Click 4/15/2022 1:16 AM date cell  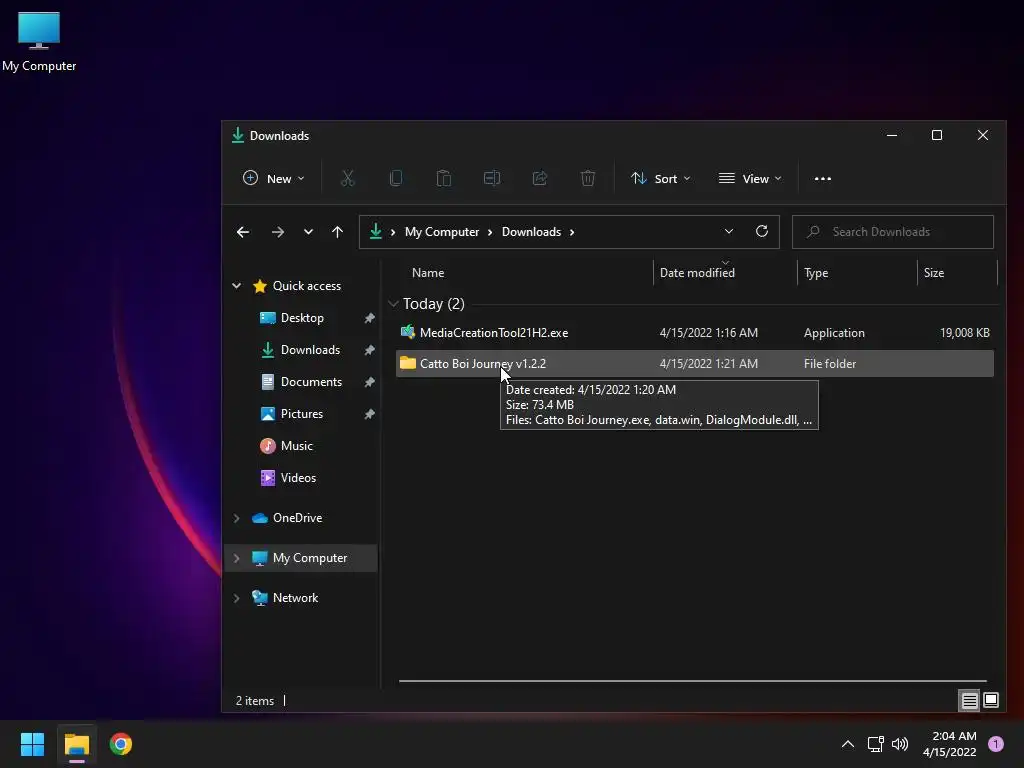(709, 333)
